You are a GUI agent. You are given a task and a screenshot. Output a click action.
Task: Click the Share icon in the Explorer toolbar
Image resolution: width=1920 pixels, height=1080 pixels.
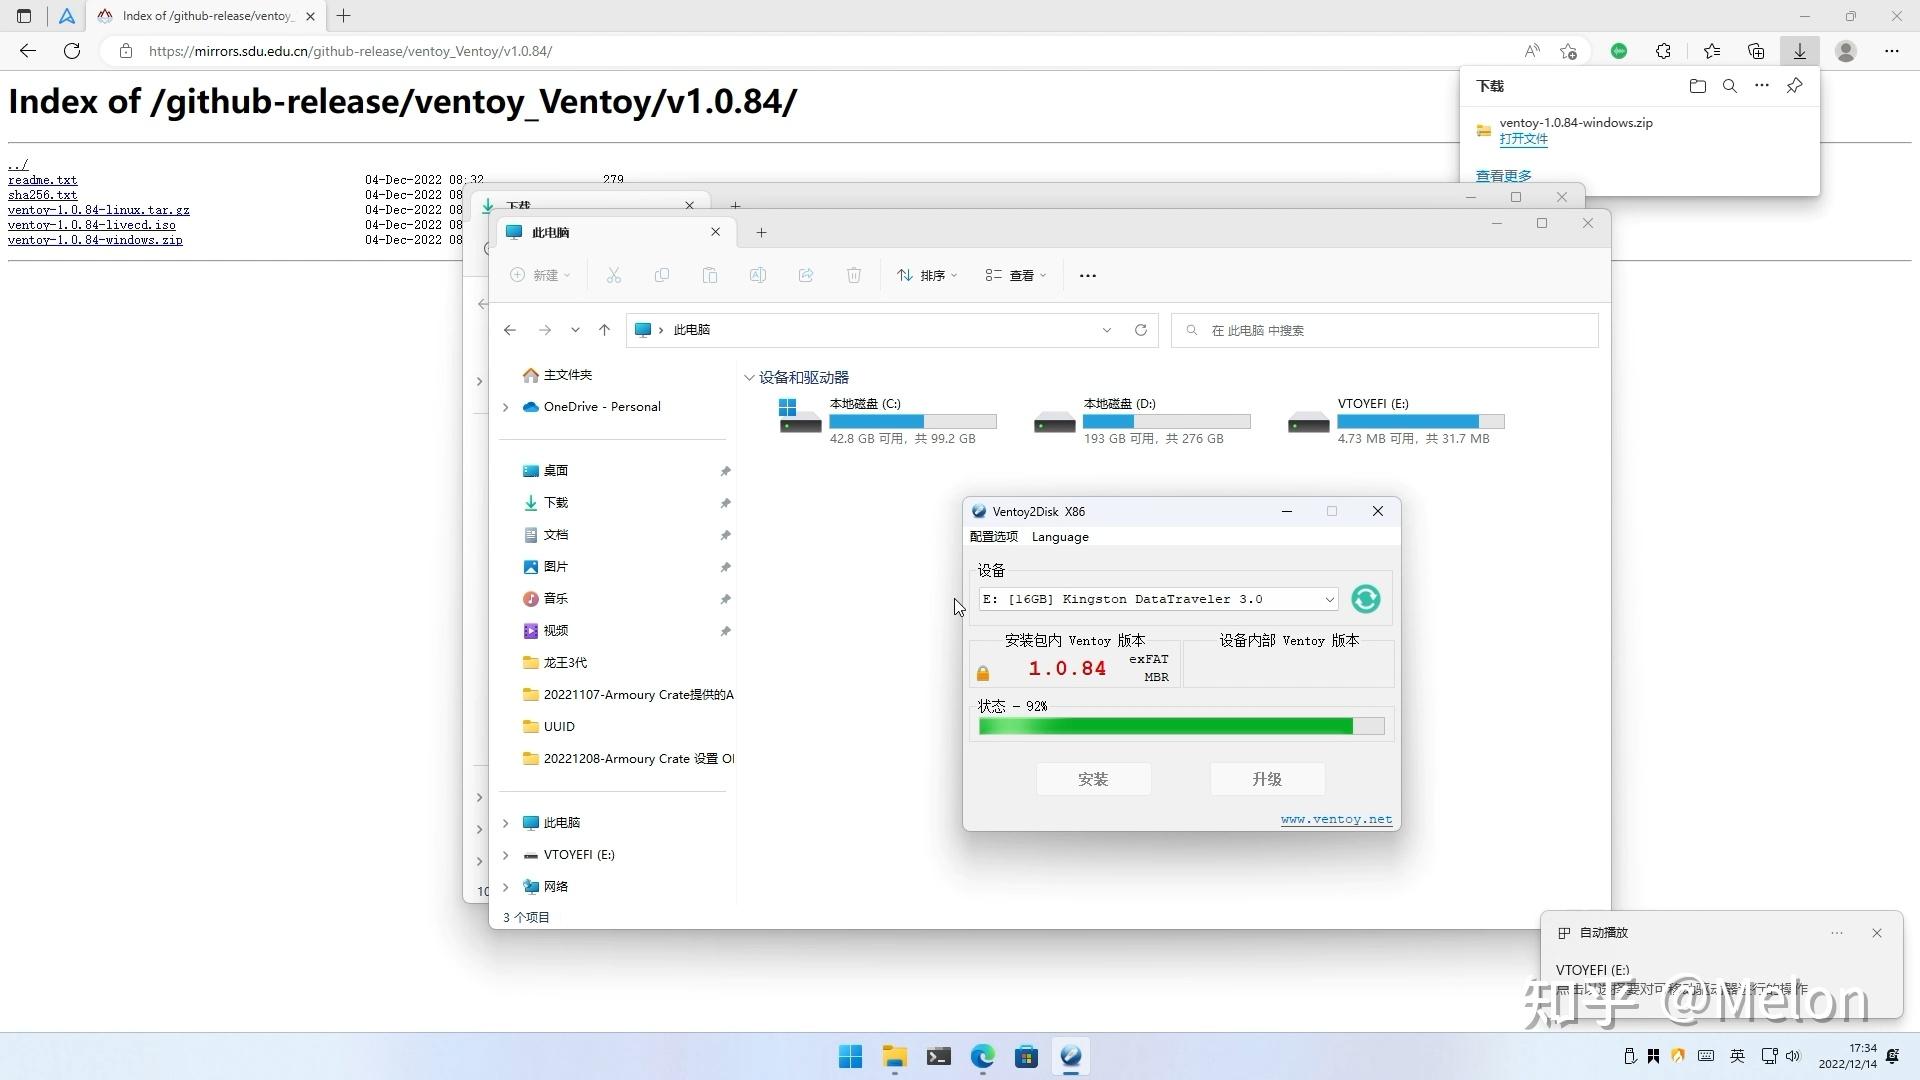806,275
